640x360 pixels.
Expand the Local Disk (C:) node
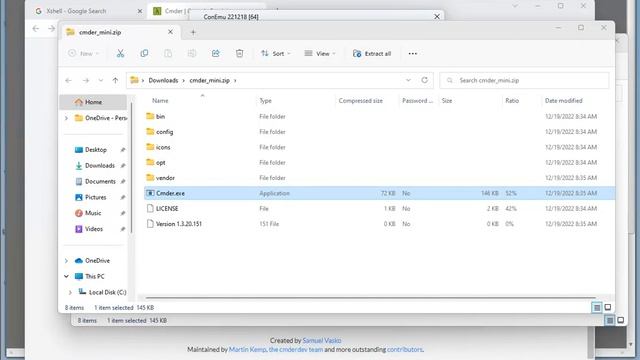(x=70, y=292)
